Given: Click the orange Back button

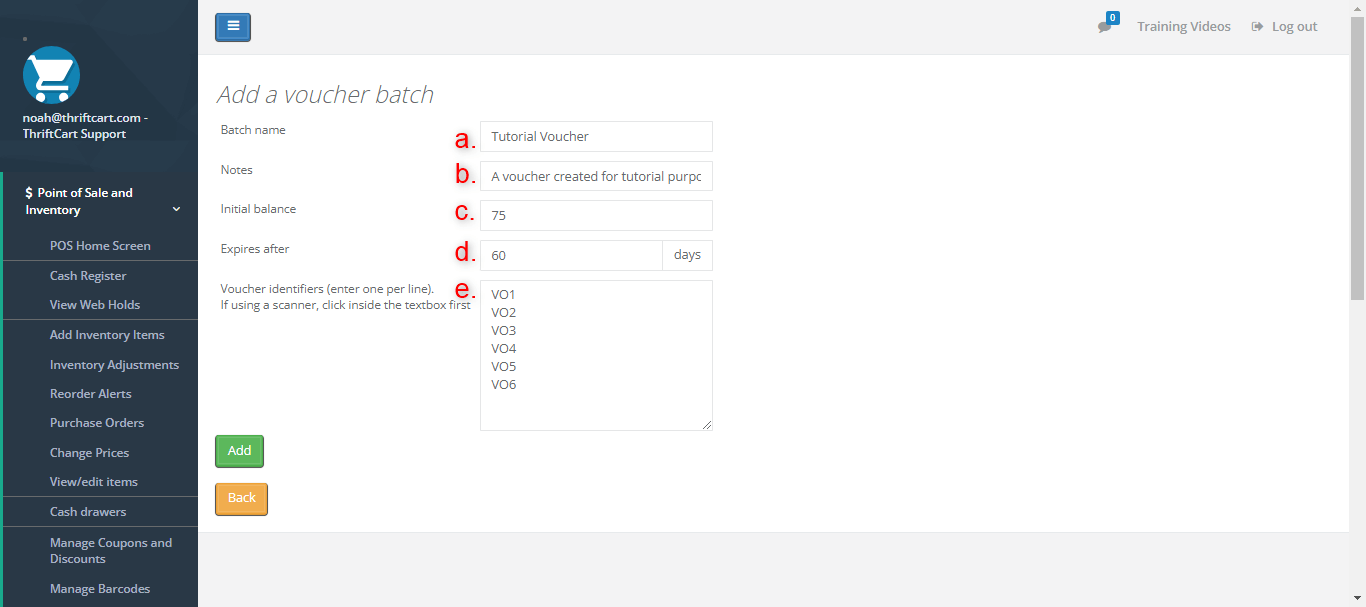Looking at the screenshot, I should coord(241,498).
